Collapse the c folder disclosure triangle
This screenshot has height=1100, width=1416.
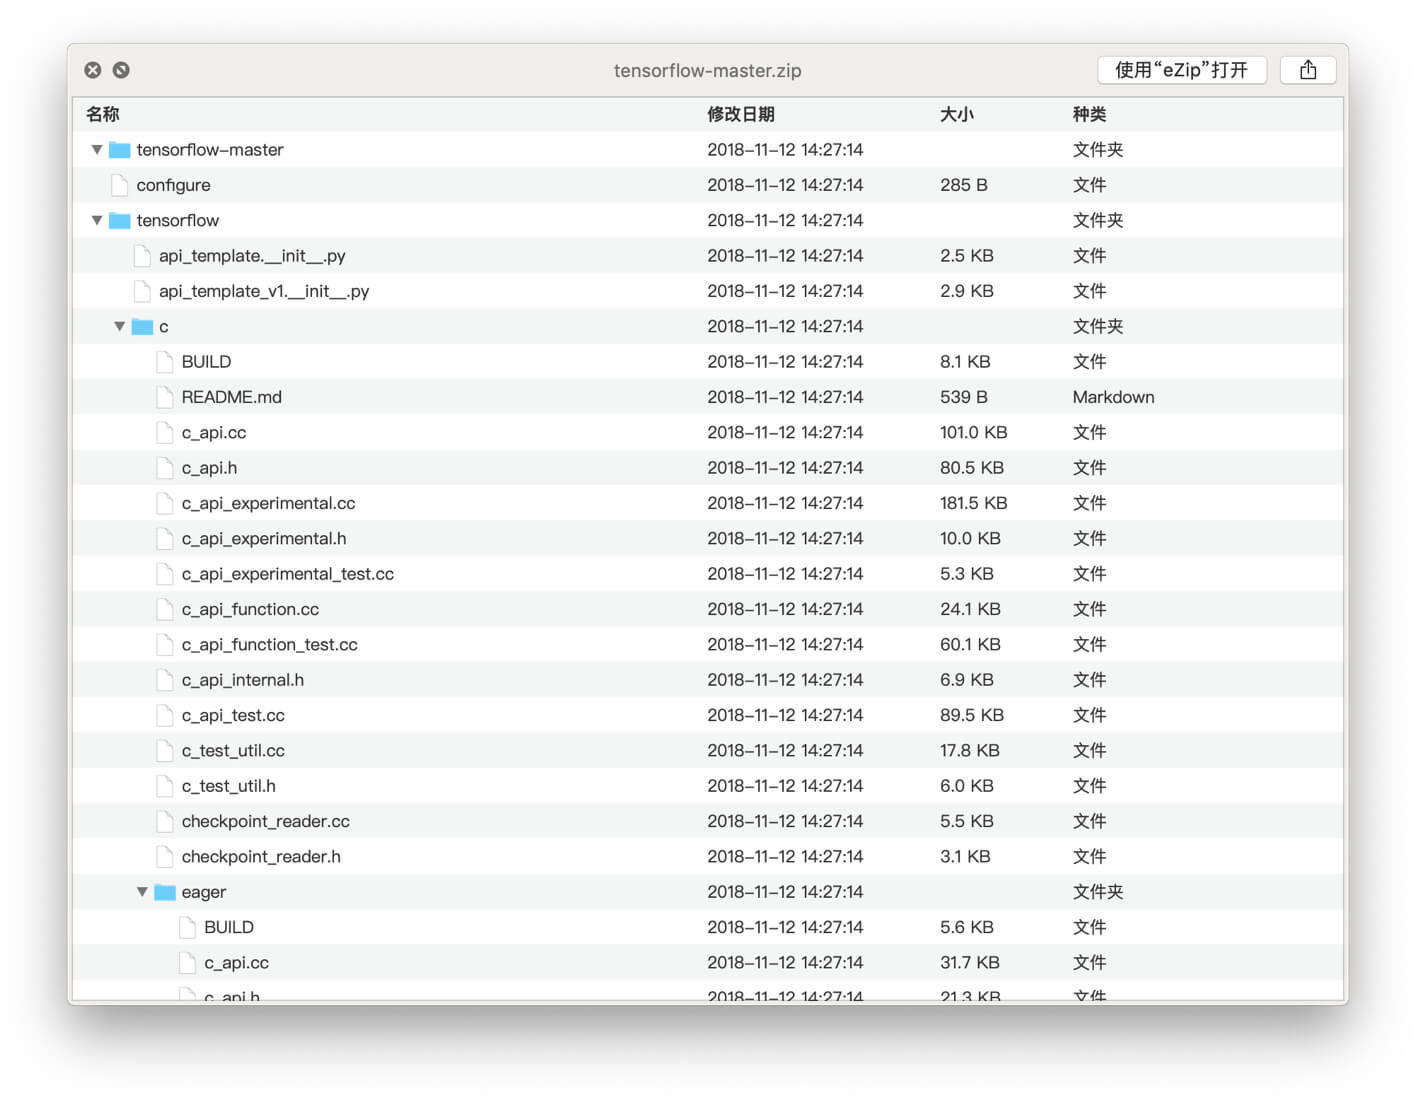119,326
